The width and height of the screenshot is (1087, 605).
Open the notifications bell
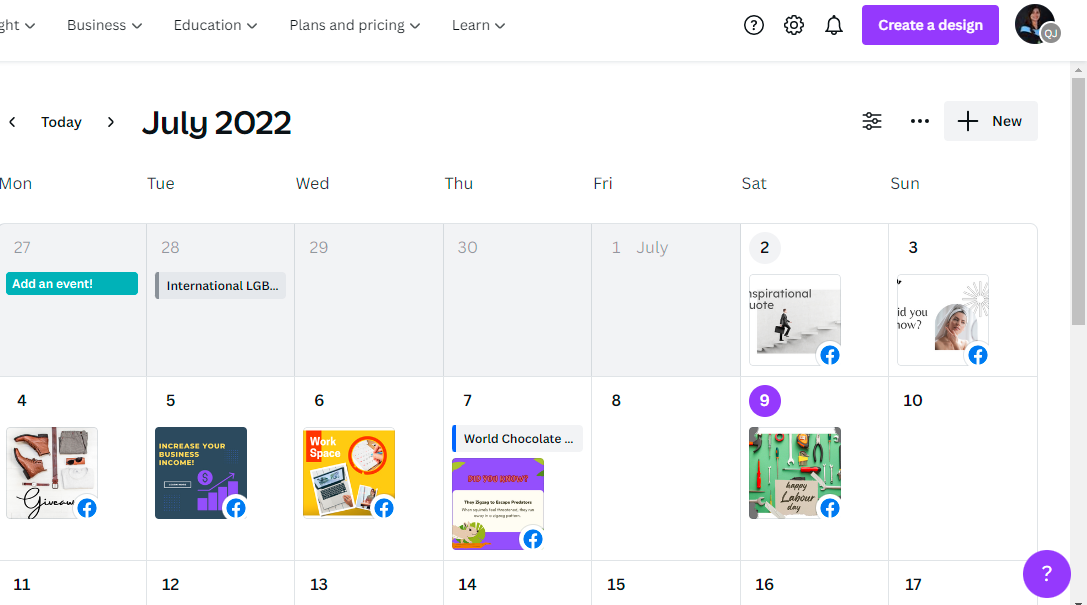tap(834, 25)
